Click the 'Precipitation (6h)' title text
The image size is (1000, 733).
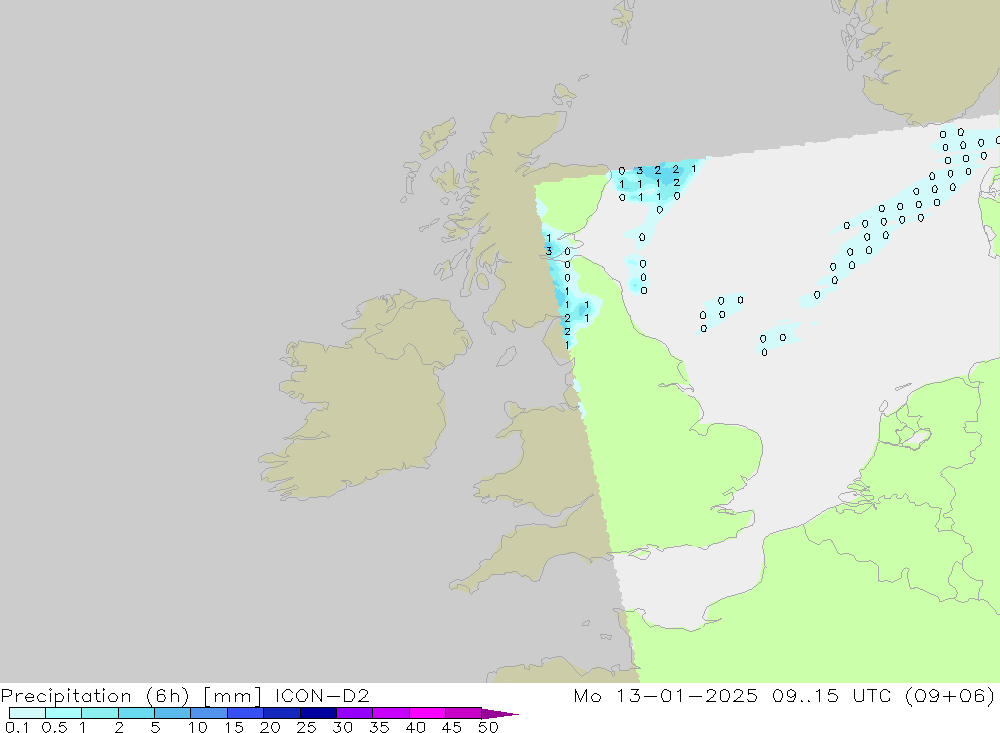[x=95, y=696]
